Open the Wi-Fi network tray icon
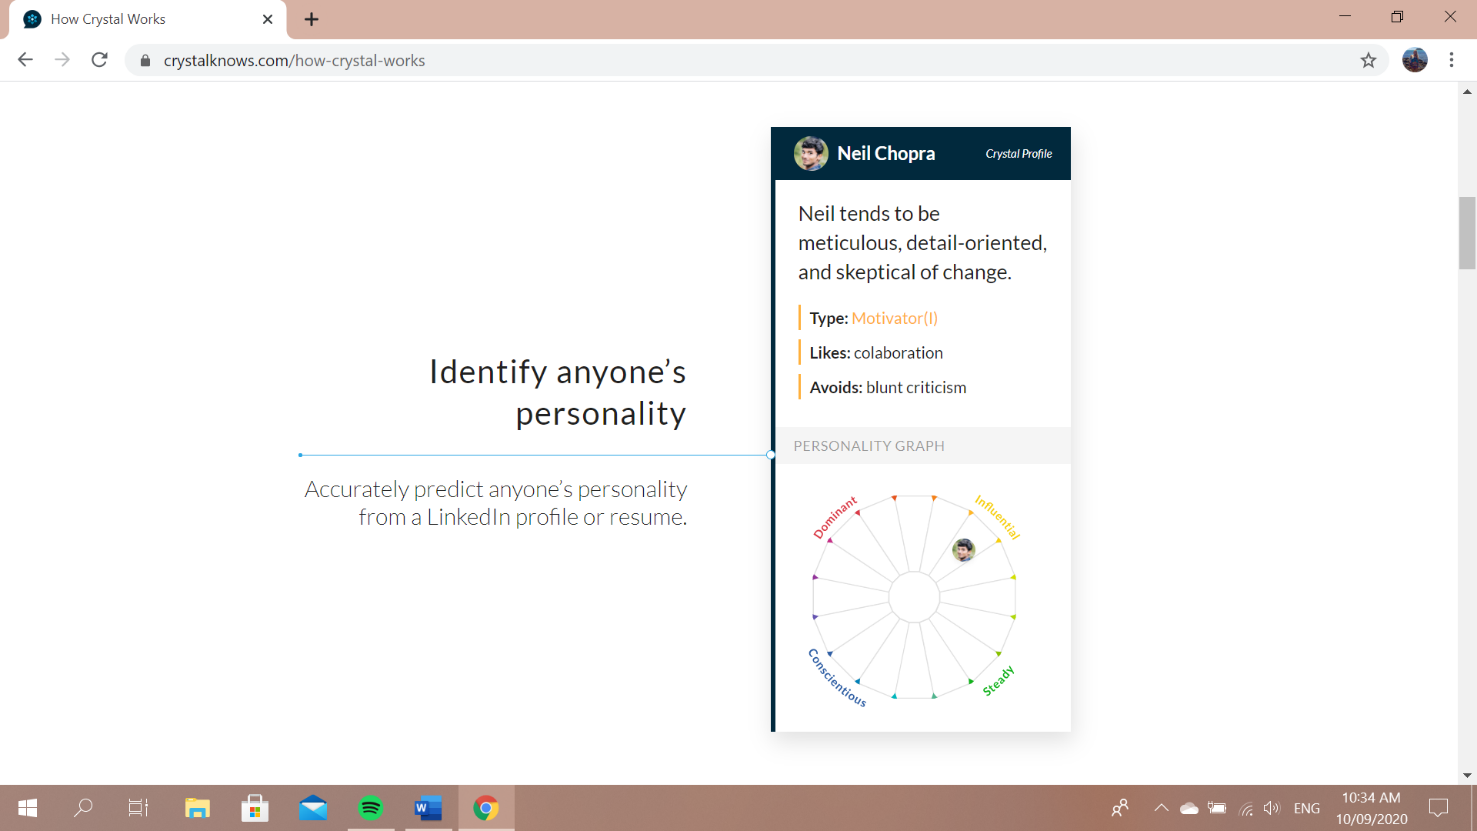 click(1246, 808)
